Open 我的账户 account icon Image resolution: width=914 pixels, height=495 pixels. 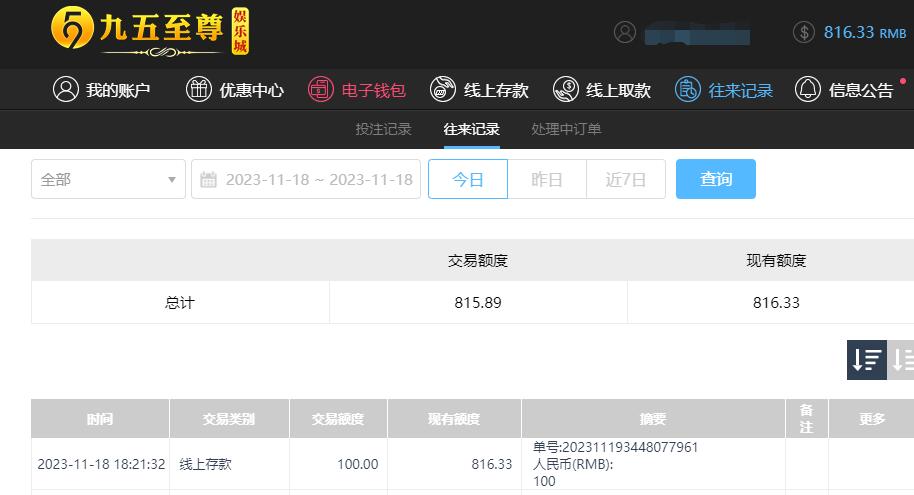click(65, 89)
